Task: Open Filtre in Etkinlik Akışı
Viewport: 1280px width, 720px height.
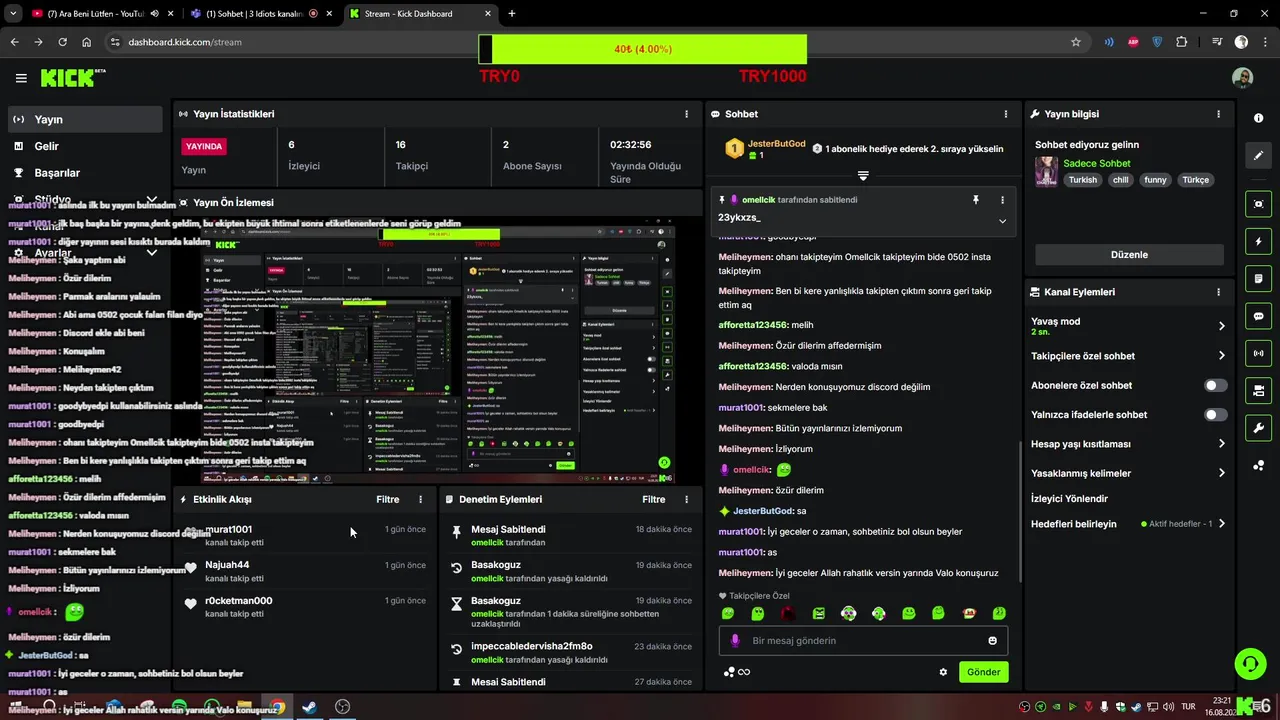Action: coord(388,499)
